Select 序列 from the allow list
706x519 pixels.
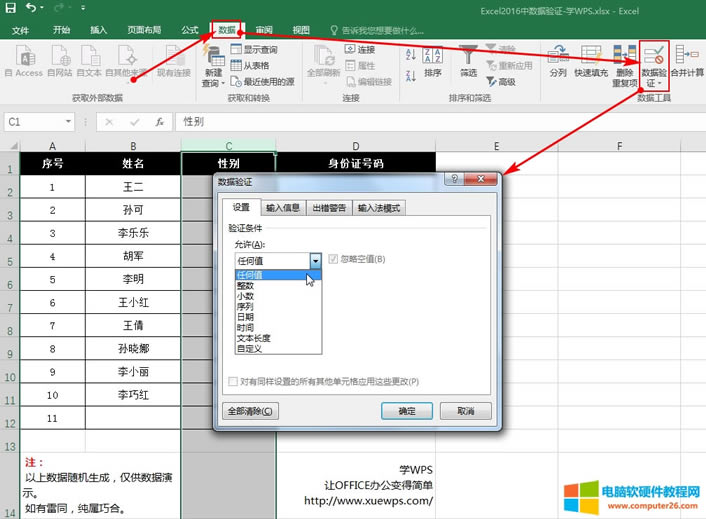[x=245, y=306]
